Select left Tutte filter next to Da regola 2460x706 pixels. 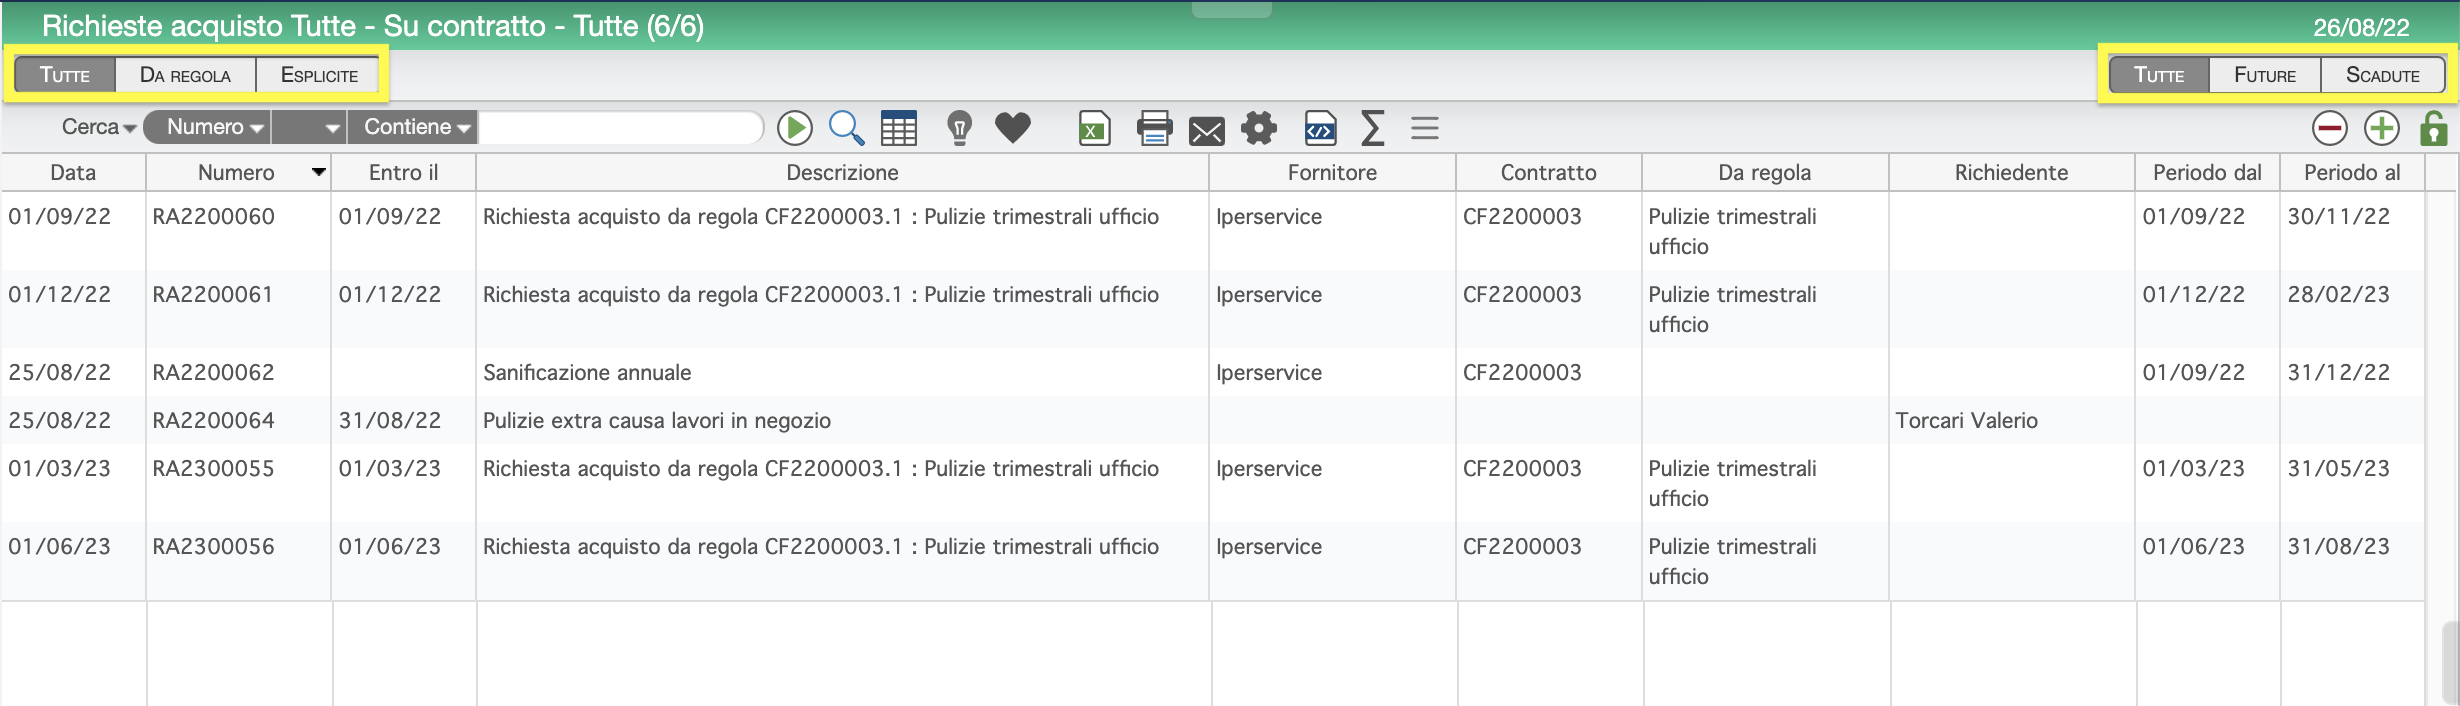click(65, 75)
